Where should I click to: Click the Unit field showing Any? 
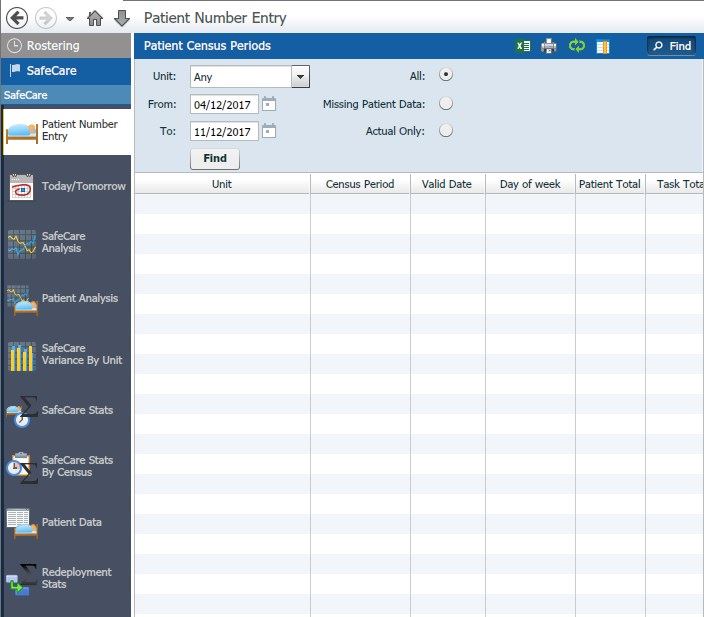[241, 77]
